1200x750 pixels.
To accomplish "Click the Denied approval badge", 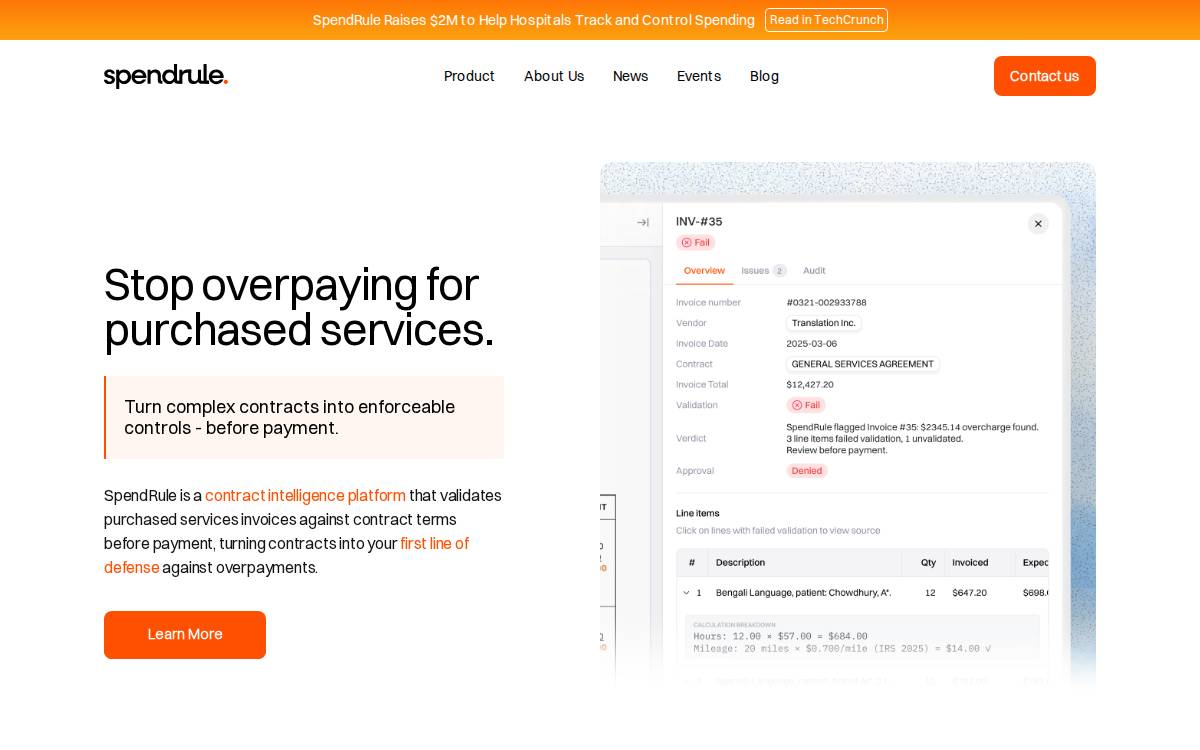I will 807,471.
